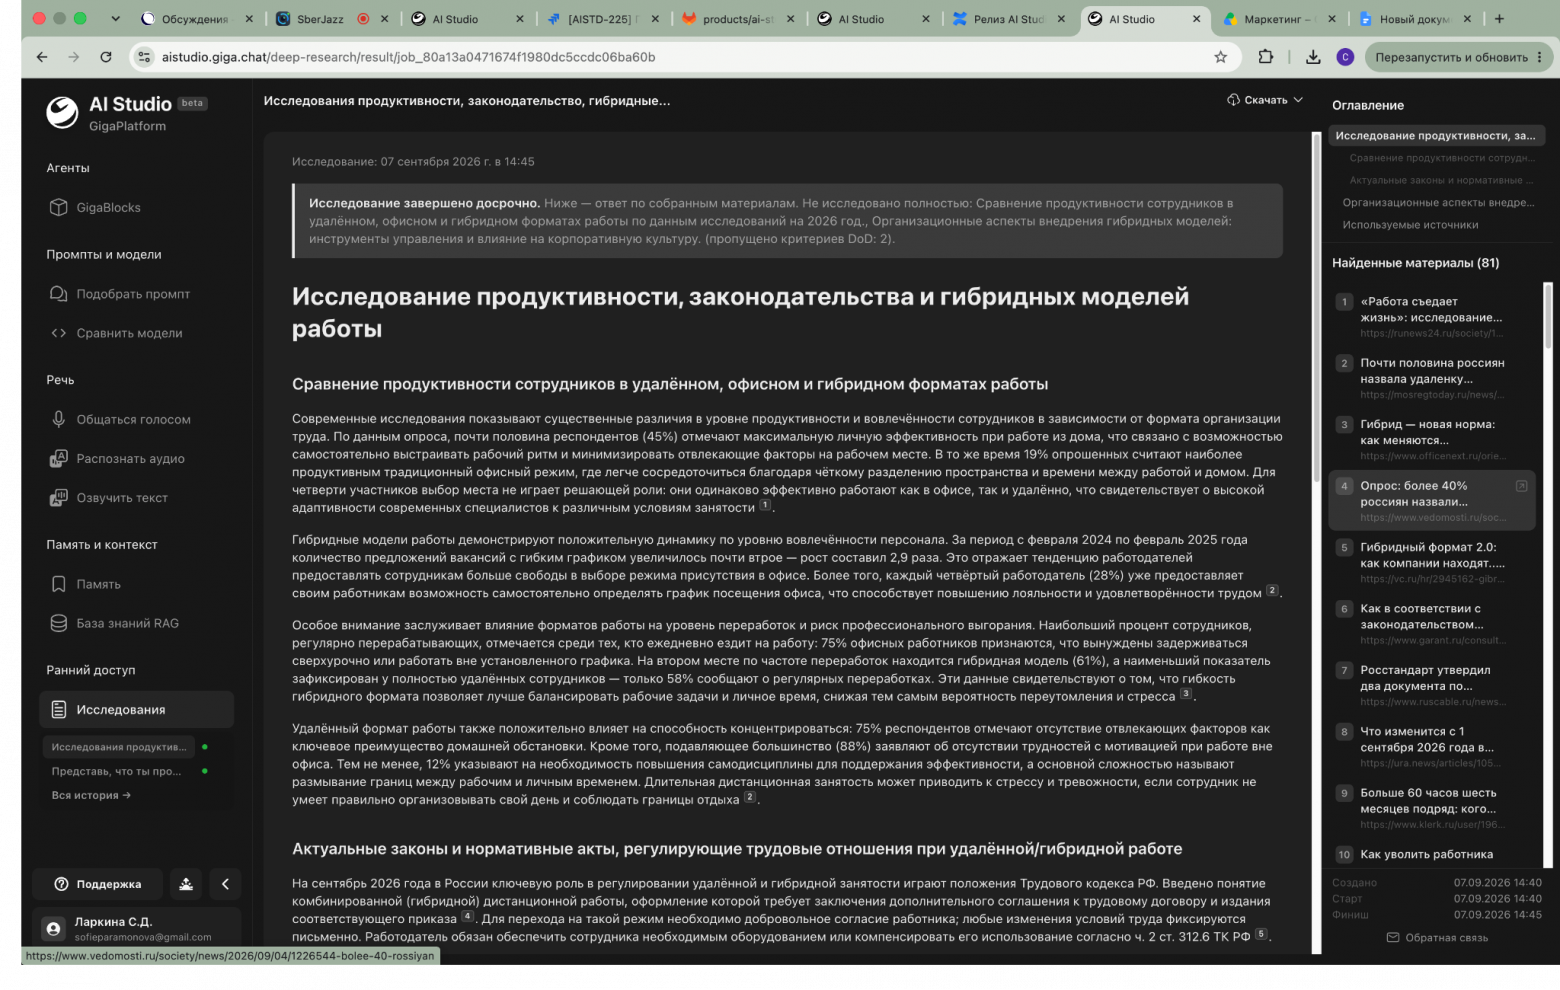Open source 4 via its external-link icon
This screenshot has width=1560, height=990.
click(x=1521, y=486)
